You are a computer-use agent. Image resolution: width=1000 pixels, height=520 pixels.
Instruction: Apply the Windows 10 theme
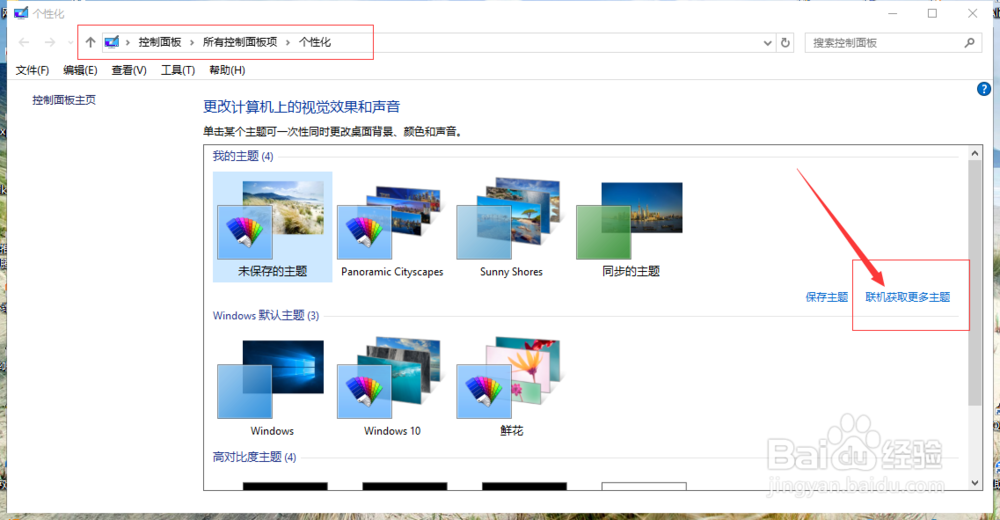click(x=392, y=386)
